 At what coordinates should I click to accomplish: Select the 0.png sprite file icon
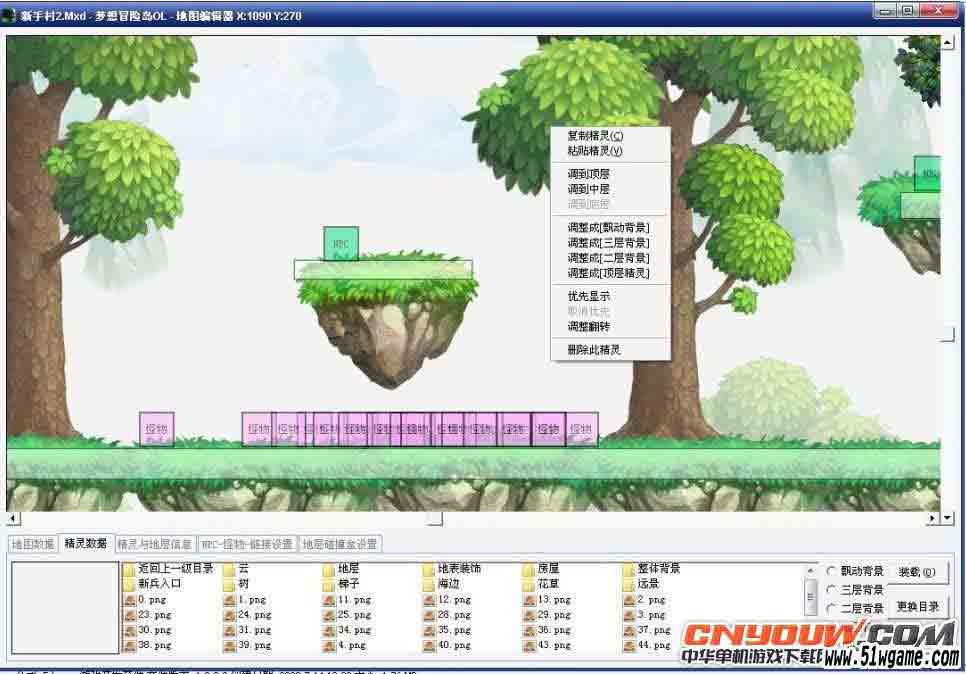pyautogui.click(x=129, y=599)
